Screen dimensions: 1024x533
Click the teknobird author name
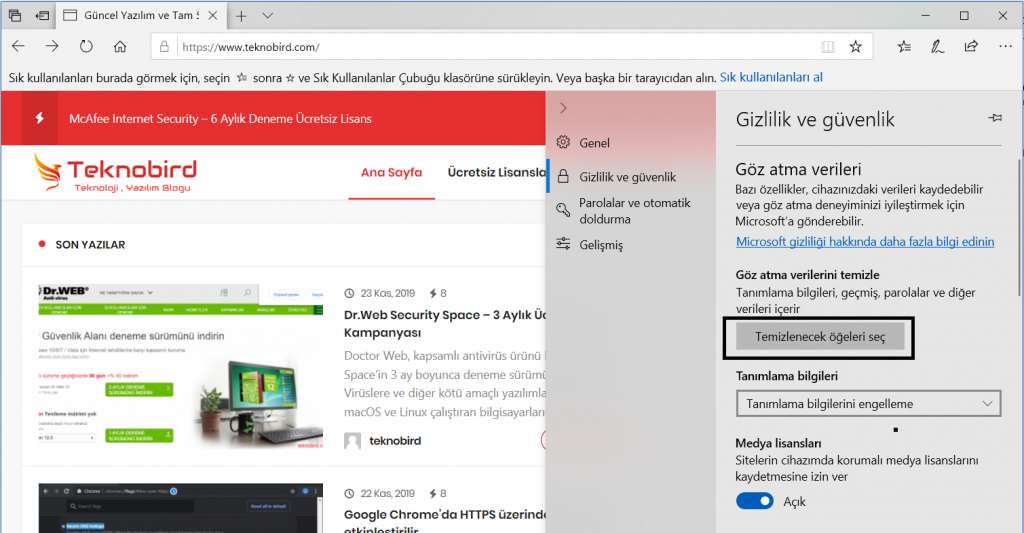(x=395, y=440)
